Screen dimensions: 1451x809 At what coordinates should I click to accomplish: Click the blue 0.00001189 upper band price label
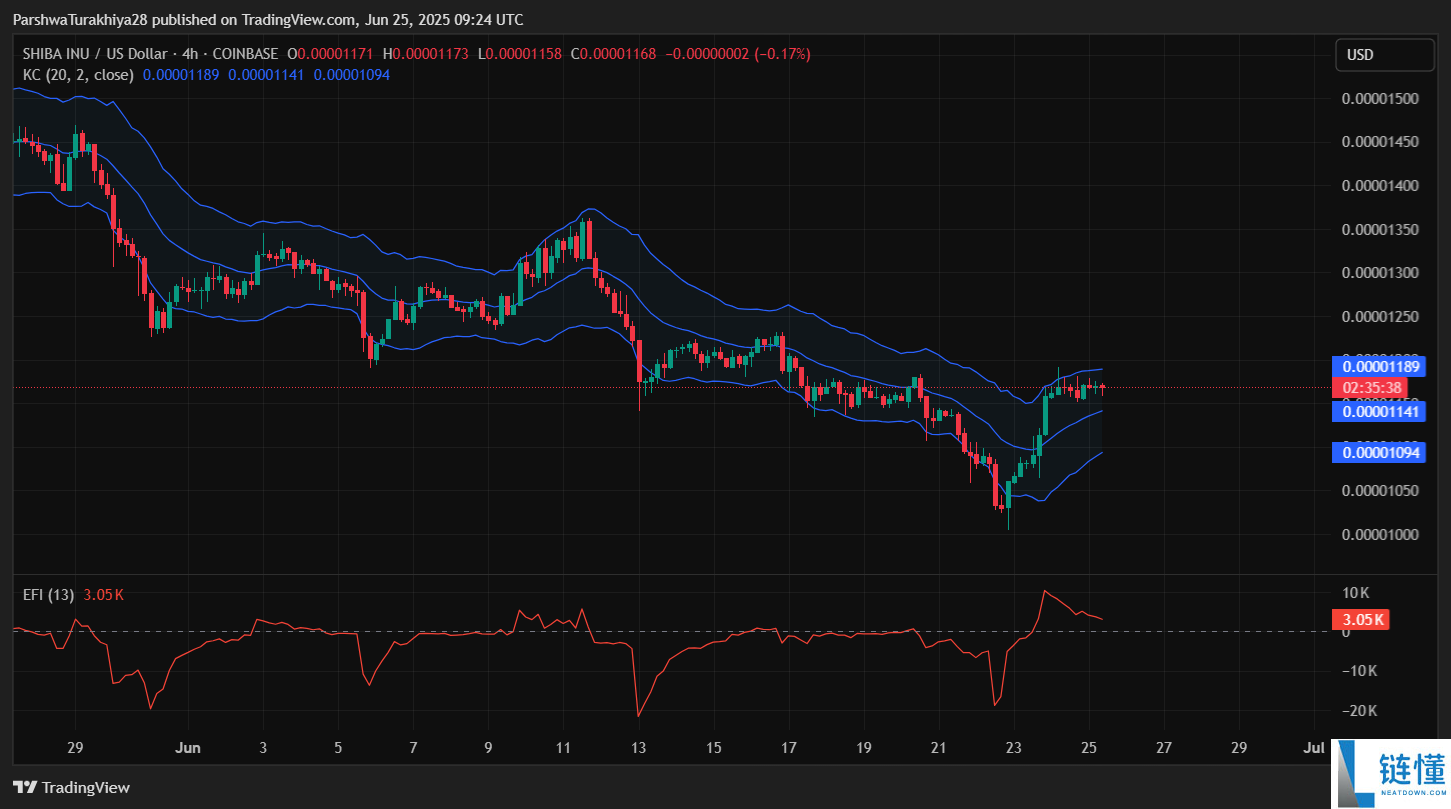[x=1379, y=366]
